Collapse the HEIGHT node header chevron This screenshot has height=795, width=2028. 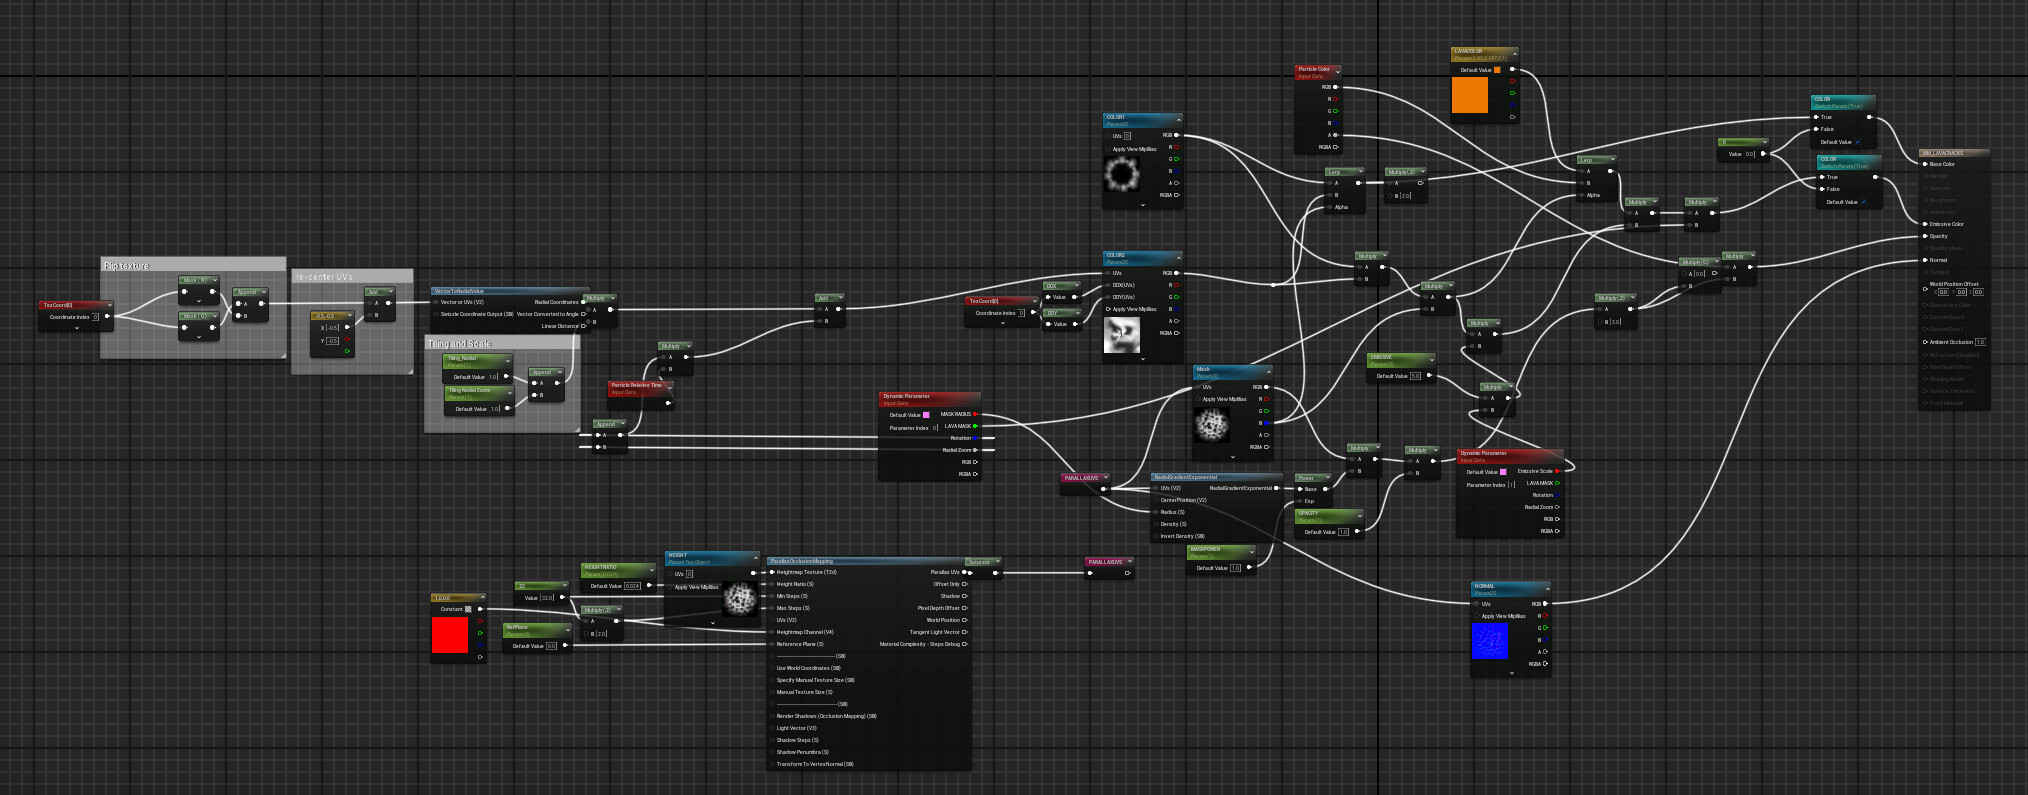click(x=755, y=556)
